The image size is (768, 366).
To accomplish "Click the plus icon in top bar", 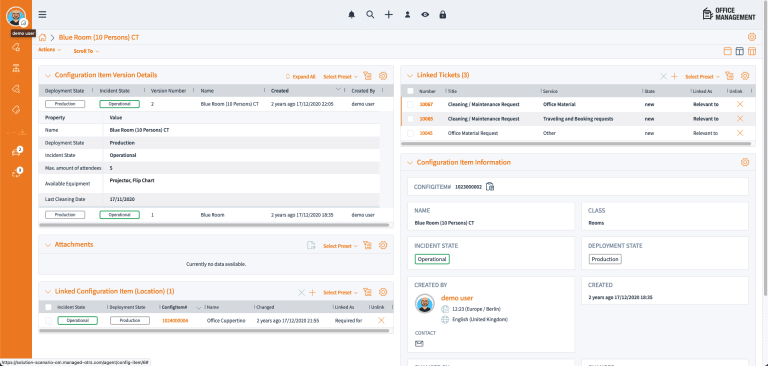I will click(388, 15).
